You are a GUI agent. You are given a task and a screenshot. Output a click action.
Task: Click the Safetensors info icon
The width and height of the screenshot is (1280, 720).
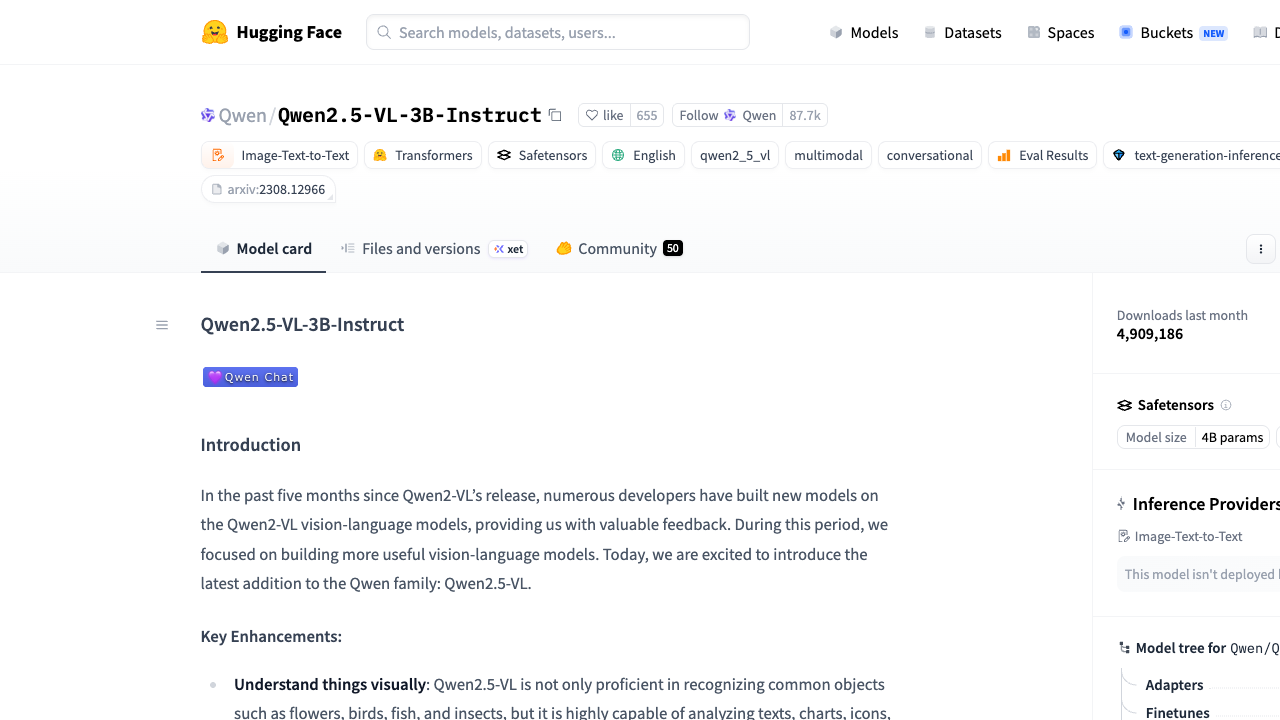[1226, 405]
